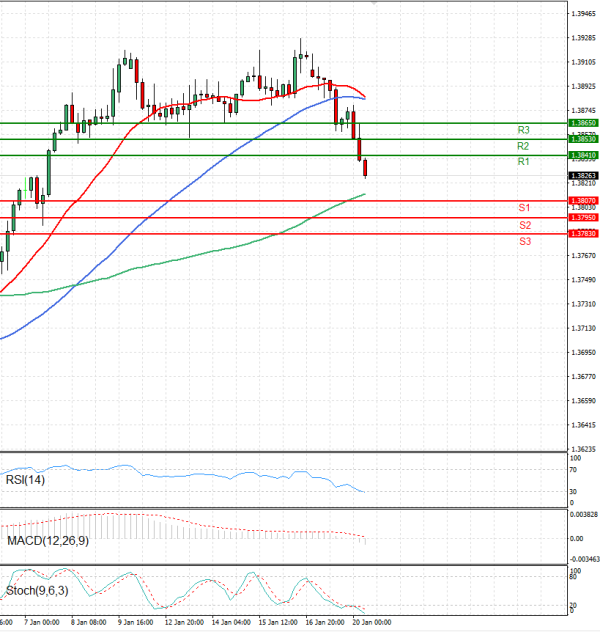Click the current price tag 1.38263

pos(583,175)
